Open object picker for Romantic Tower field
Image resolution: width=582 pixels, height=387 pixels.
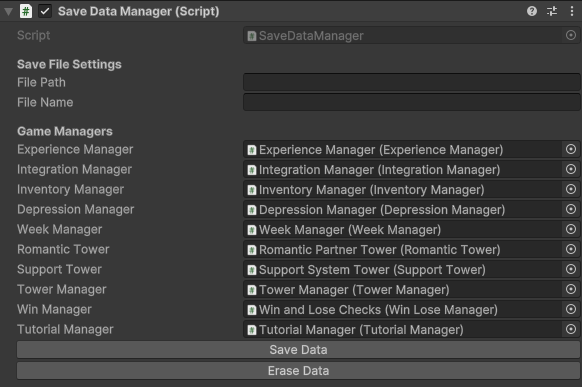(571, 249)
